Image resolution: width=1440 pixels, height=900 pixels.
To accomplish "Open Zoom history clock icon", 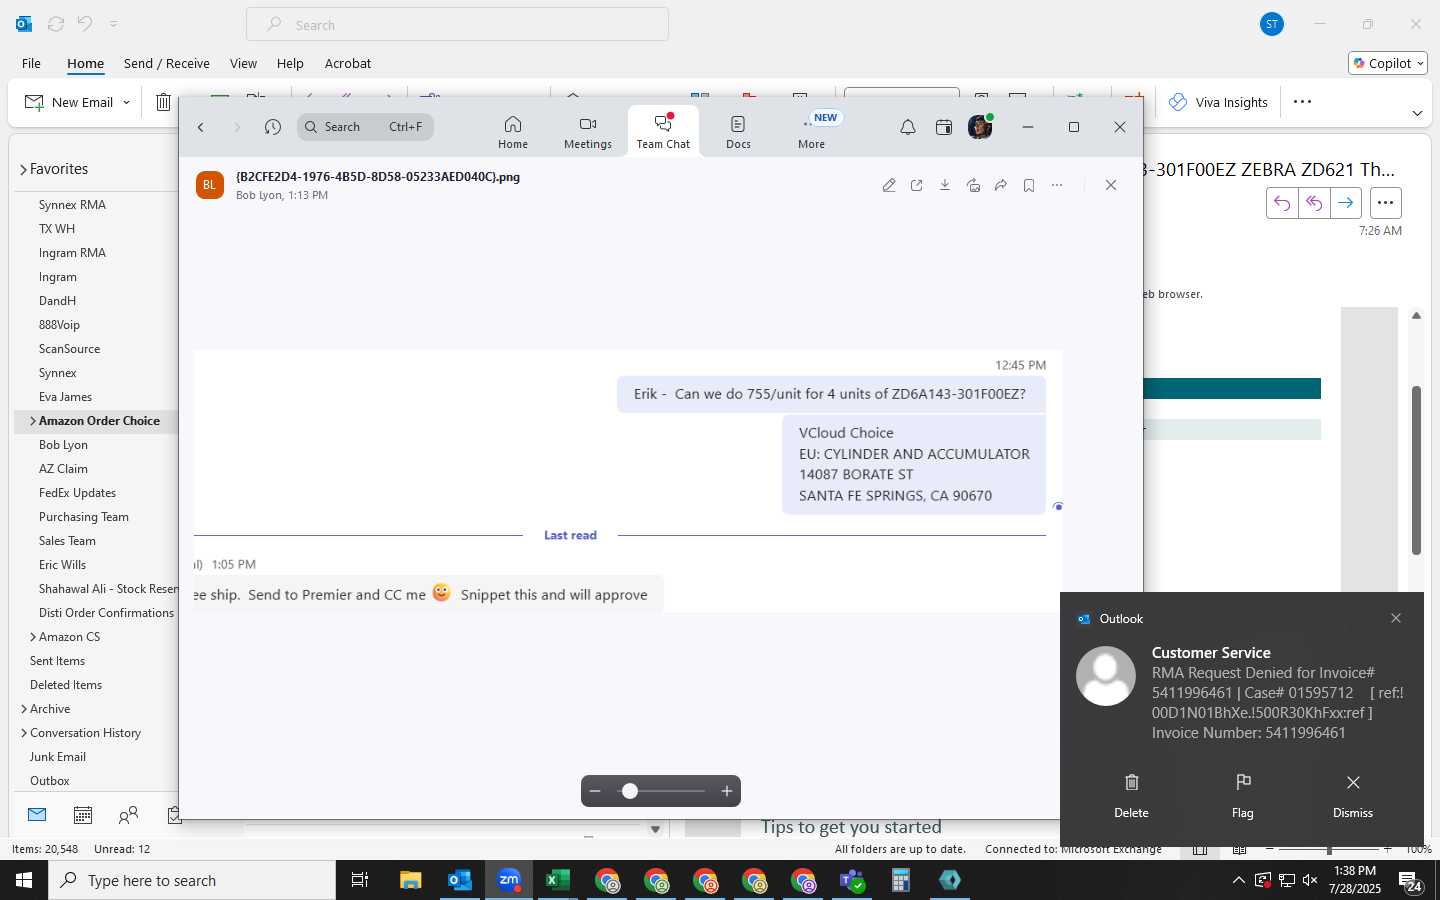I will pos(273,127).
